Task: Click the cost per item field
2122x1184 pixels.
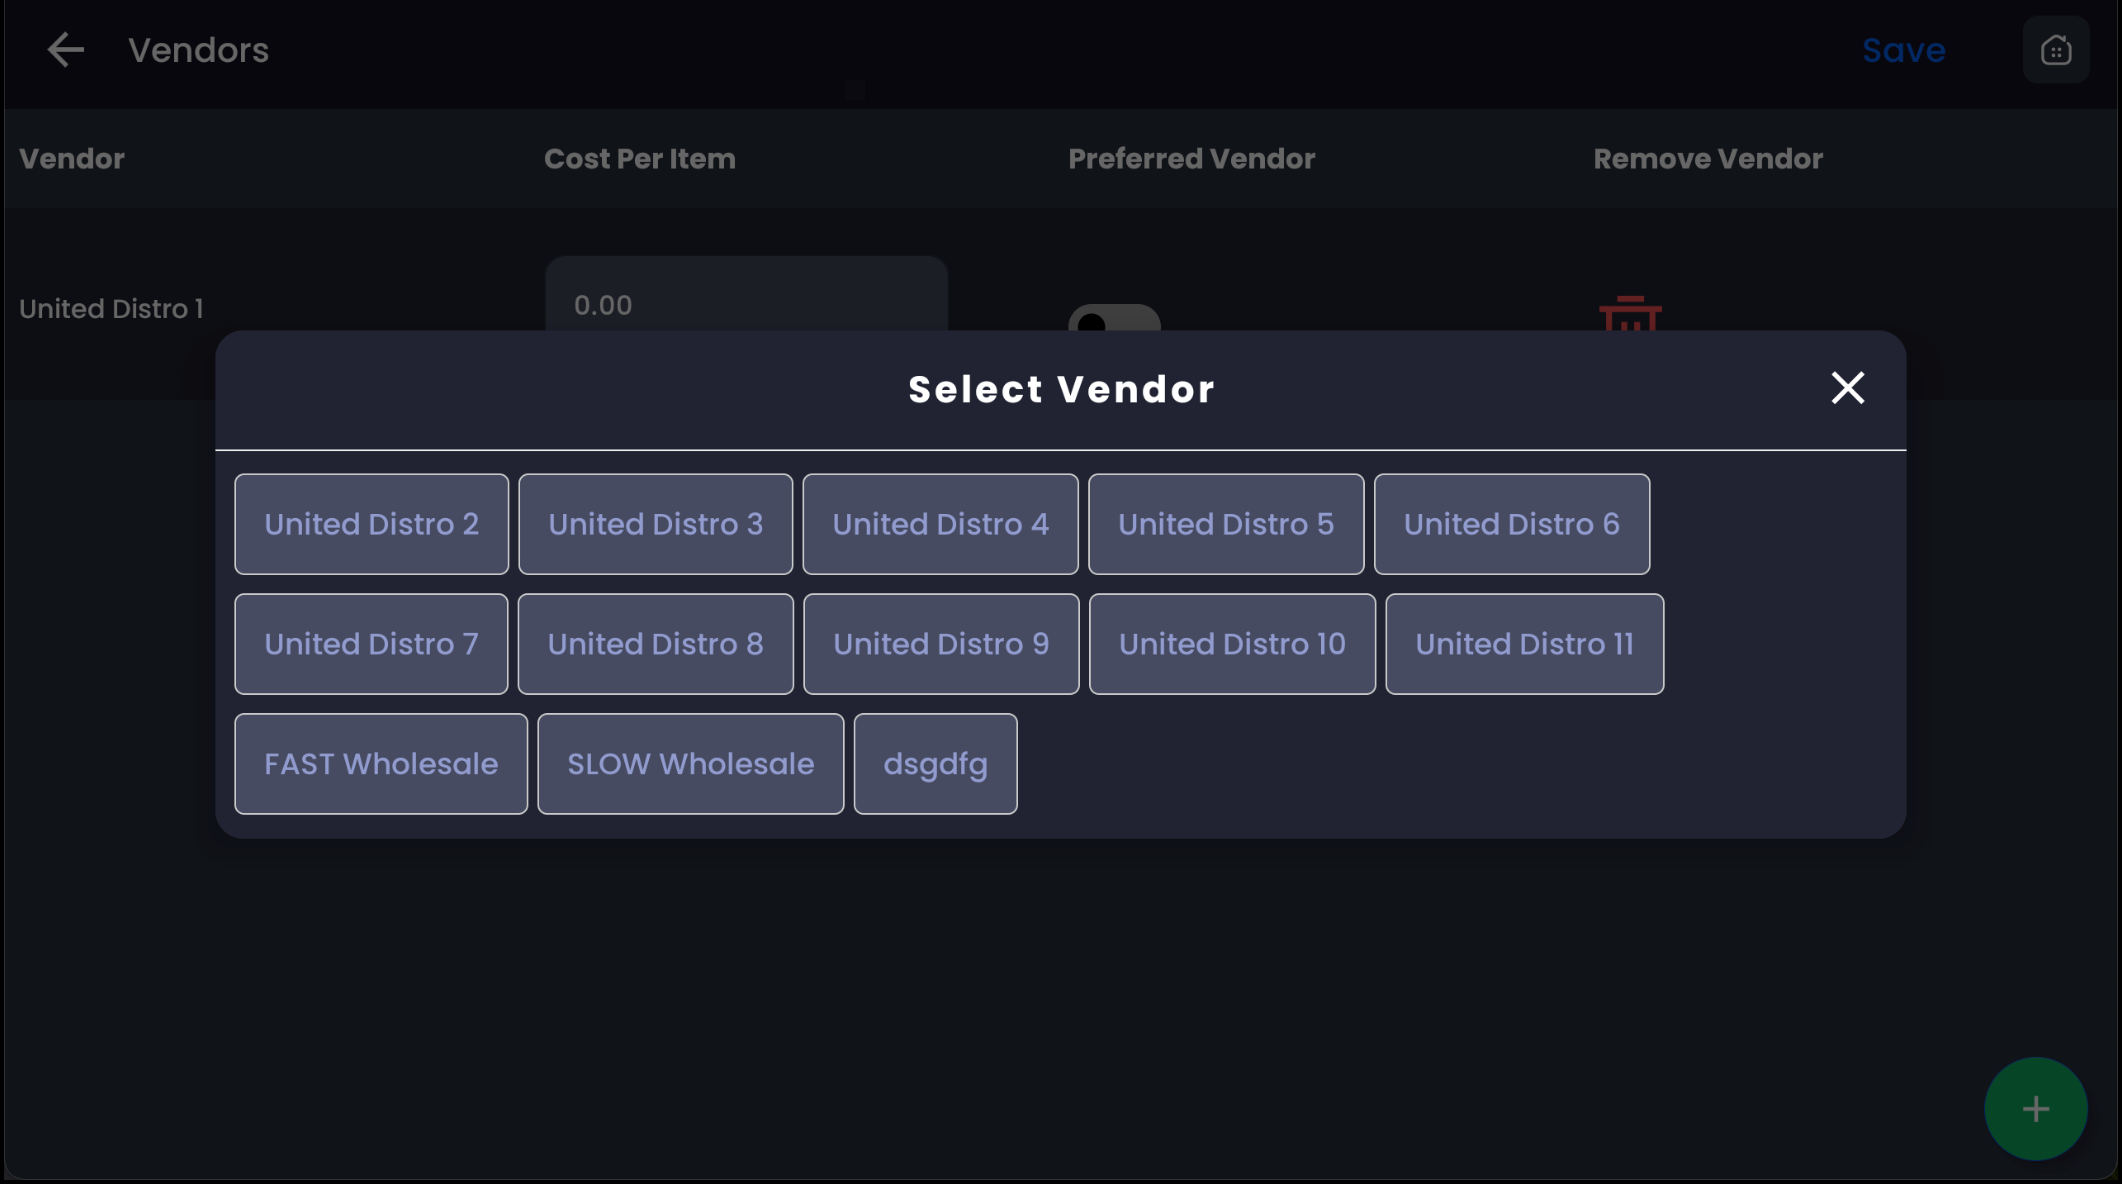Action: pyautogui.click(x=746, y=298)
